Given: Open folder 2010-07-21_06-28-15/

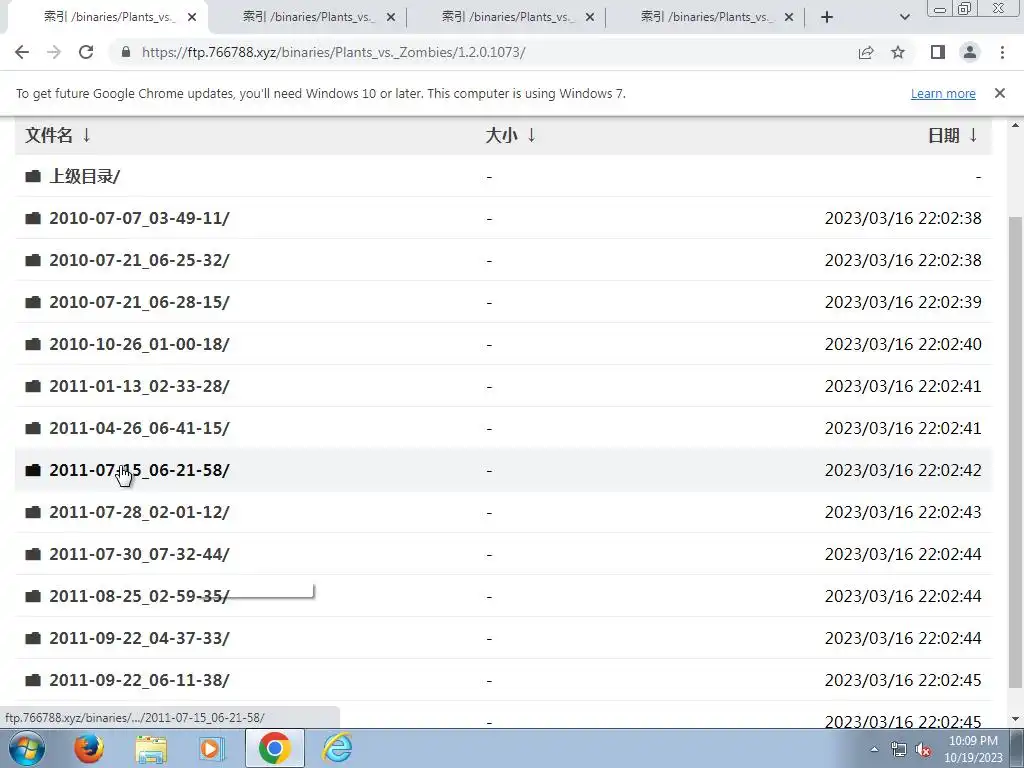Looking at the screenshot, I should [x=139, y=302].
